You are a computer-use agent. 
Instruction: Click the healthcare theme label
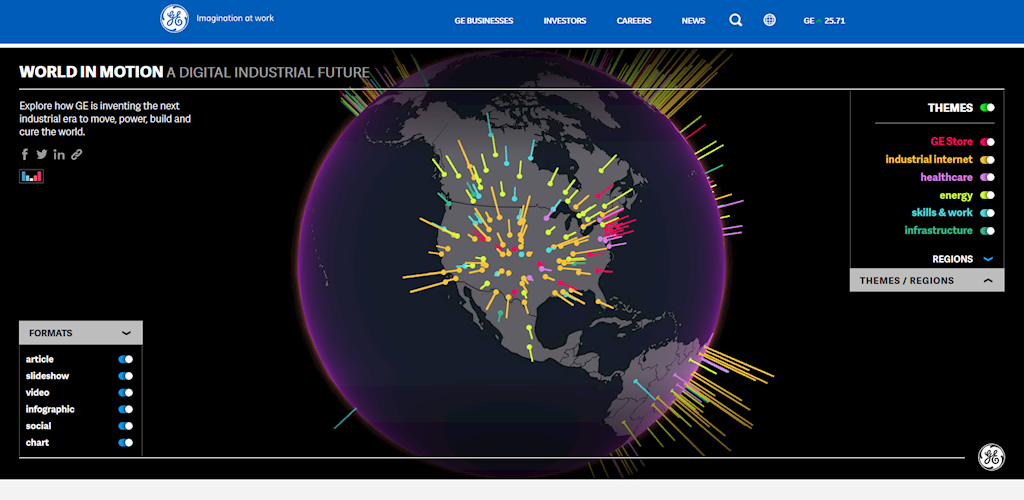[947, 177]
